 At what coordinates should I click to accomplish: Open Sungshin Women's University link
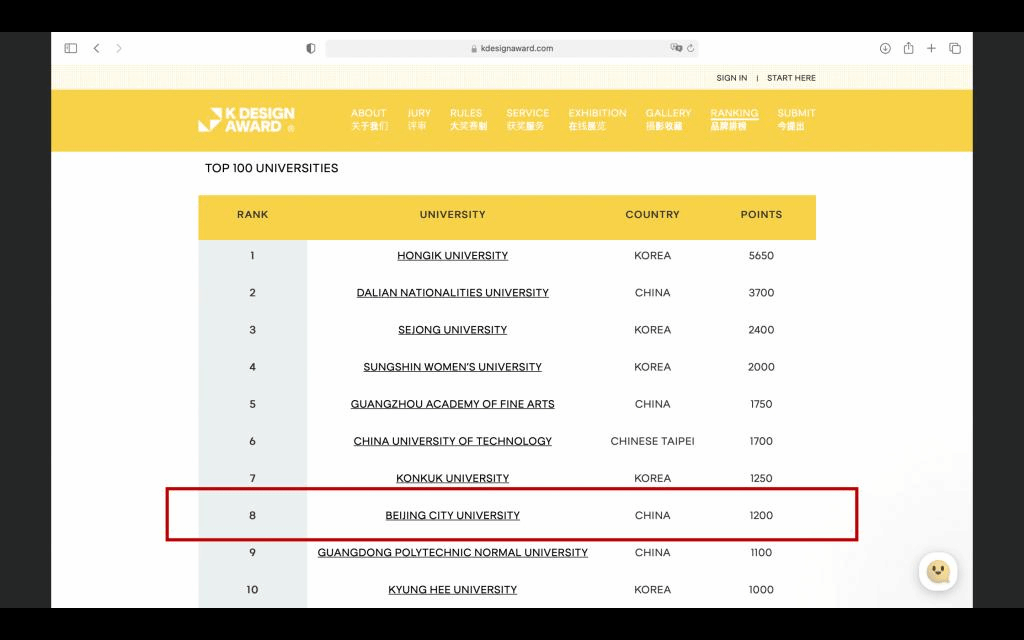click(x=453, y=367)
